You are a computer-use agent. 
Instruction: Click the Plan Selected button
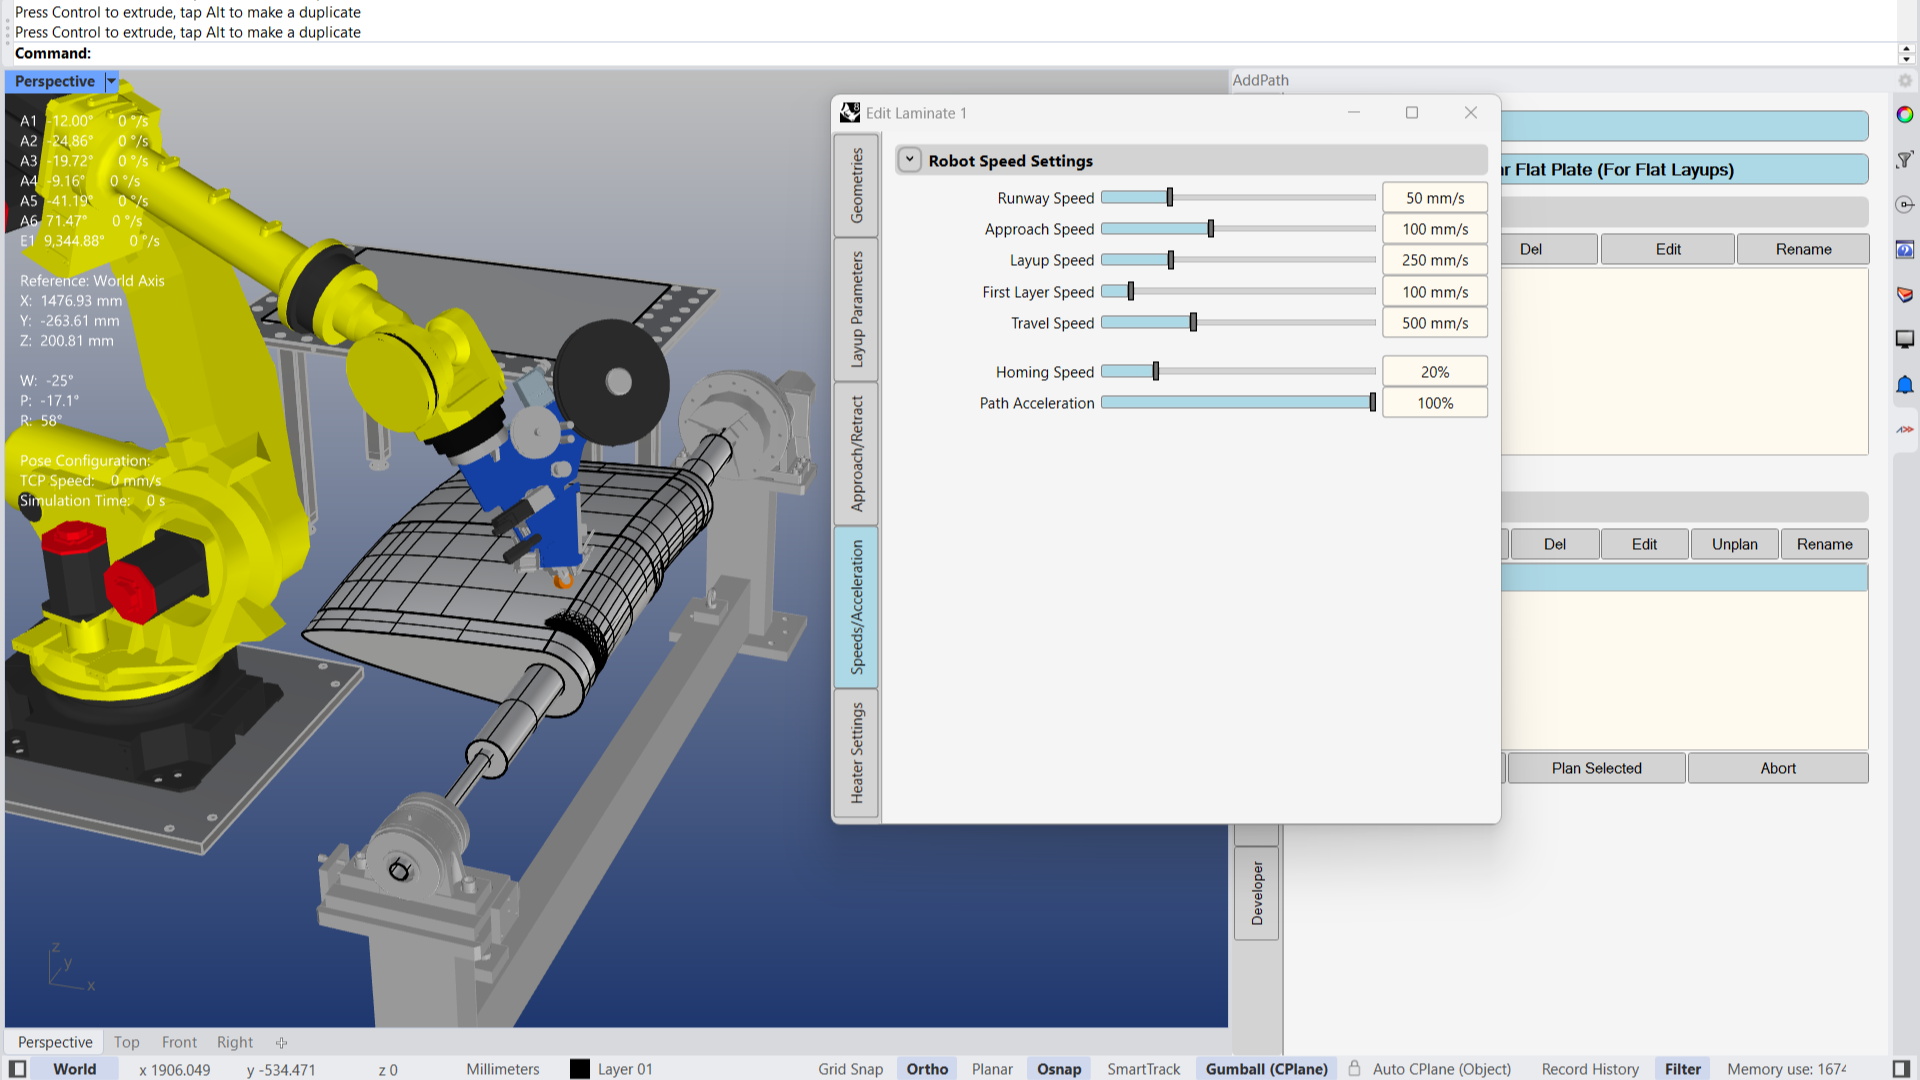(1596, 768)
